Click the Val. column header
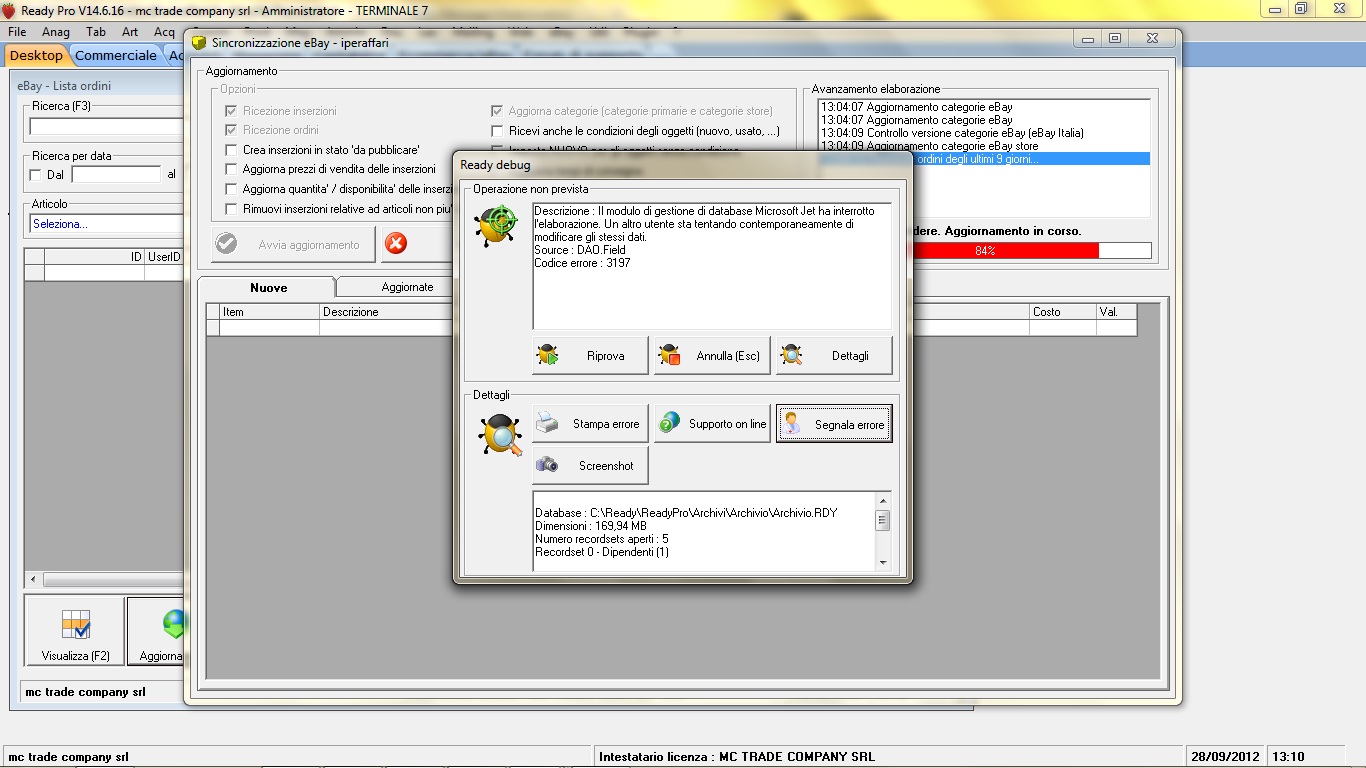Viewport: 1366px width, 768px height. [1116, 312]
